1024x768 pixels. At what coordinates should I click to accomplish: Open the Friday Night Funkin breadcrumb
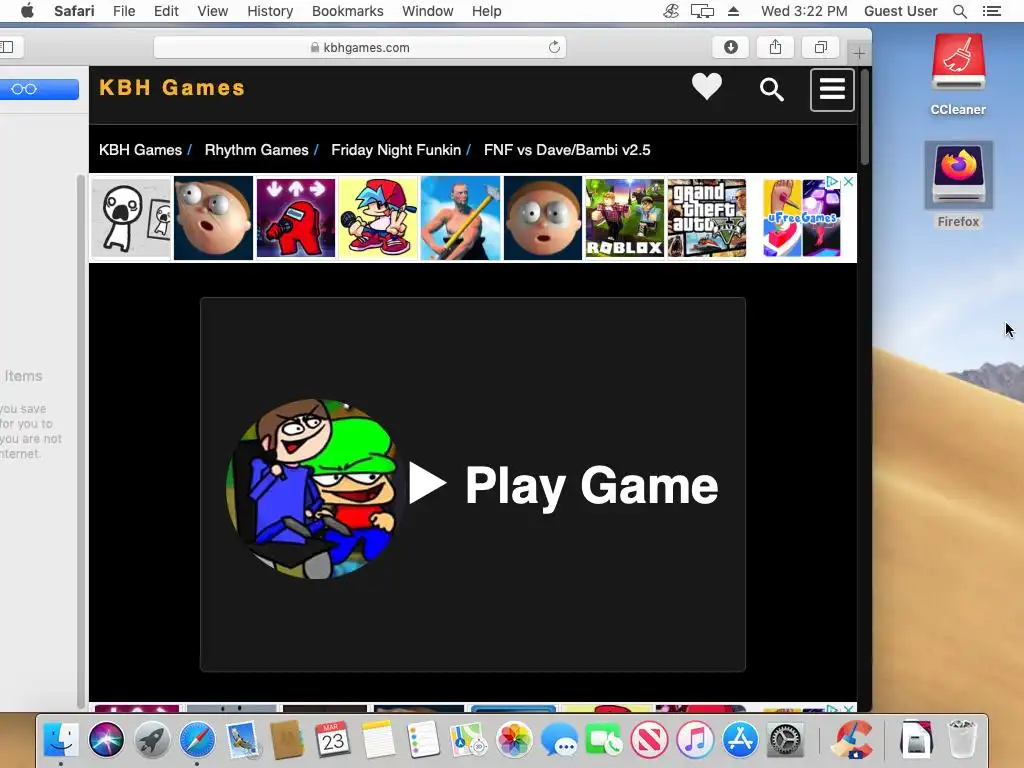pos(396,150)
